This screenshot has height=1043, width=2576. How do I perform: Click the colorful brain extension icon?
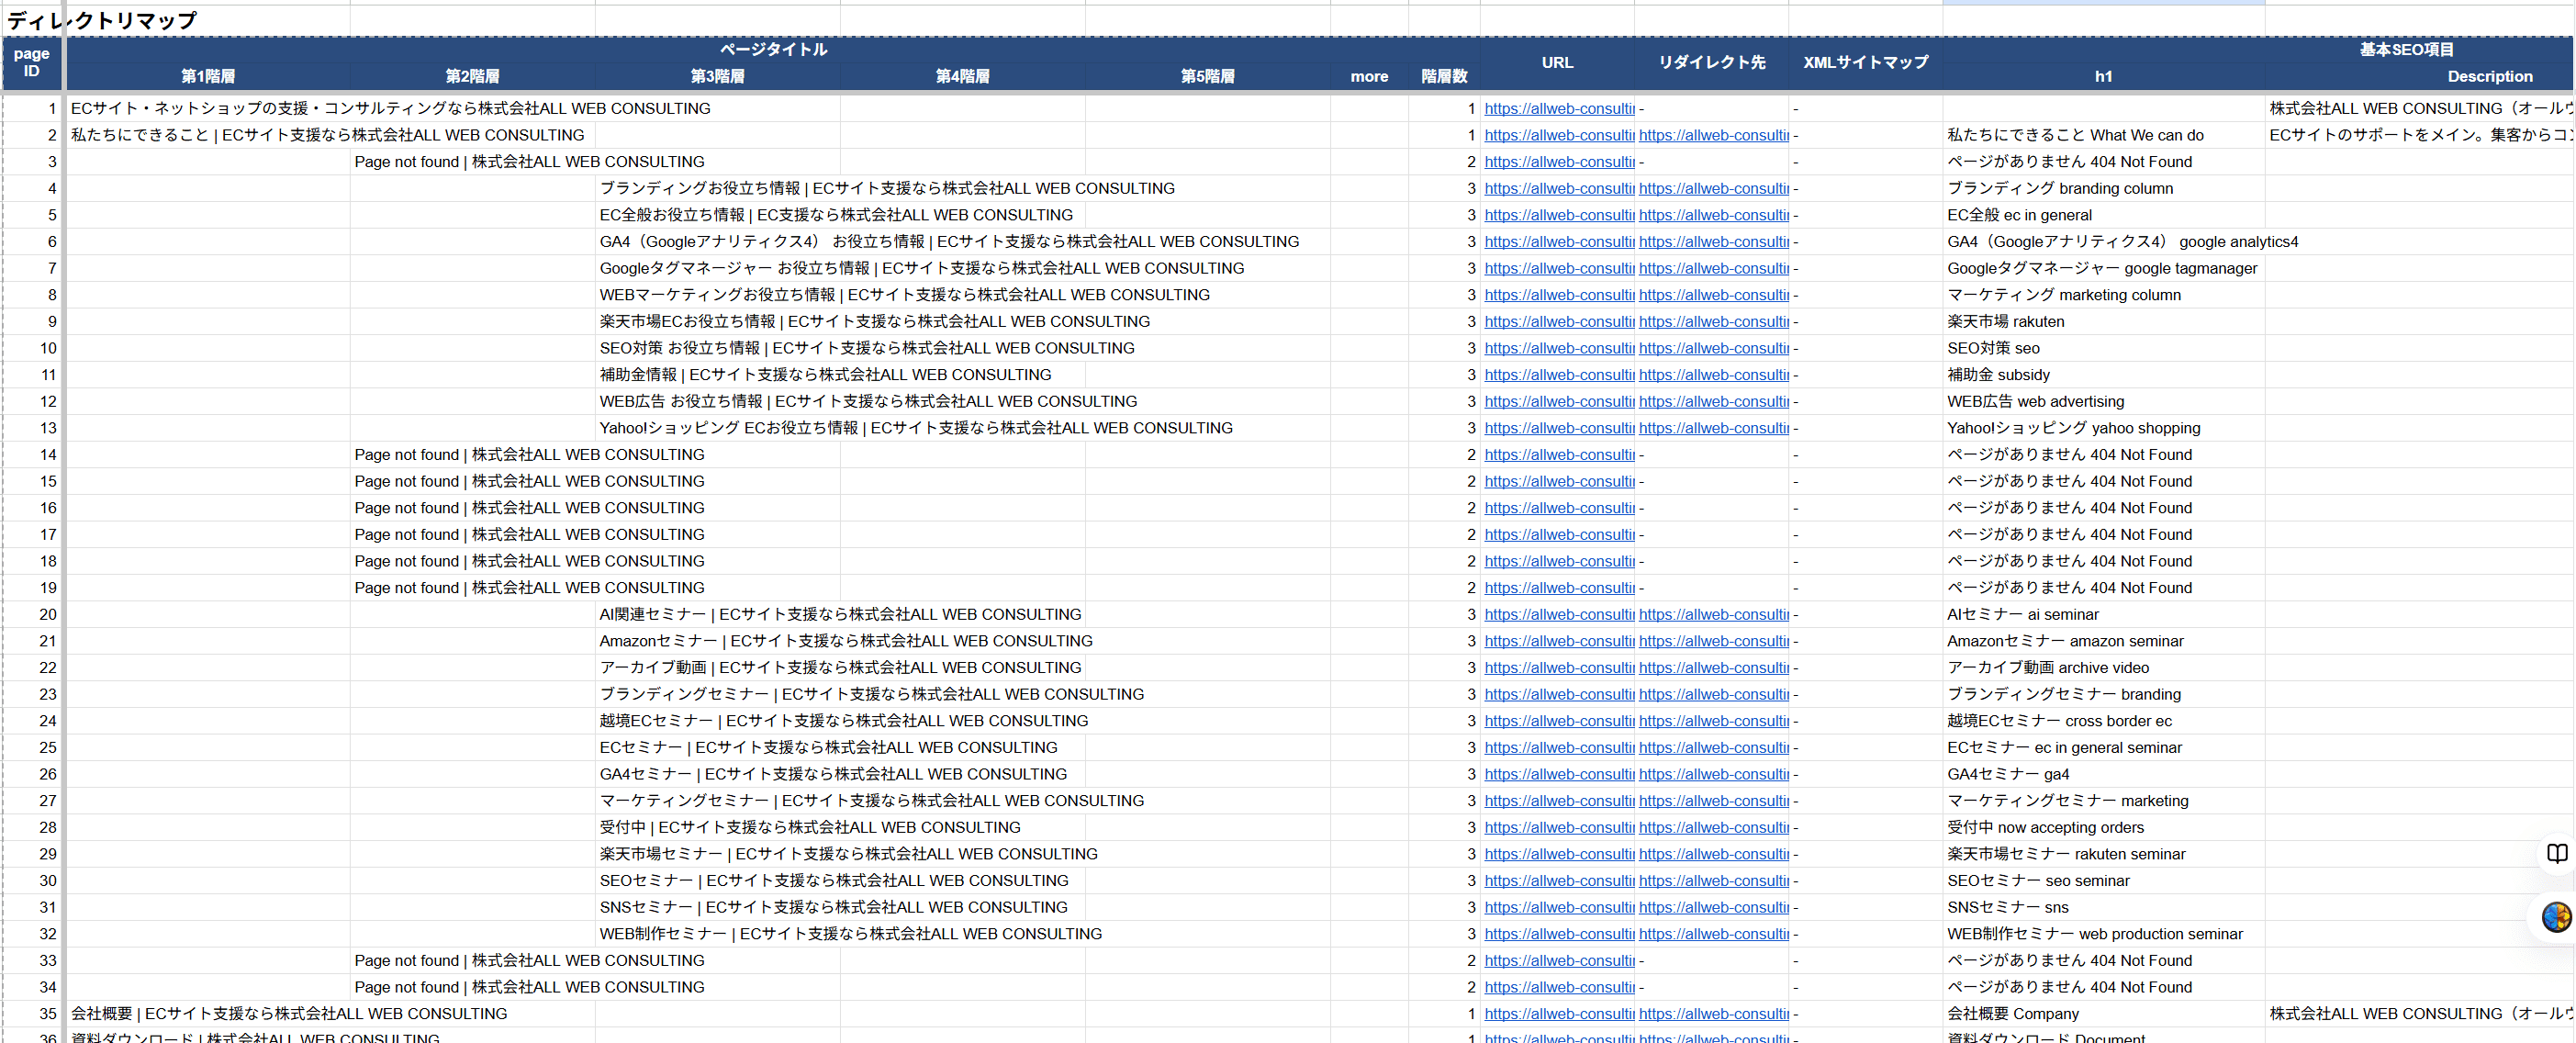pyautogui.click(x=2556, y=916)
